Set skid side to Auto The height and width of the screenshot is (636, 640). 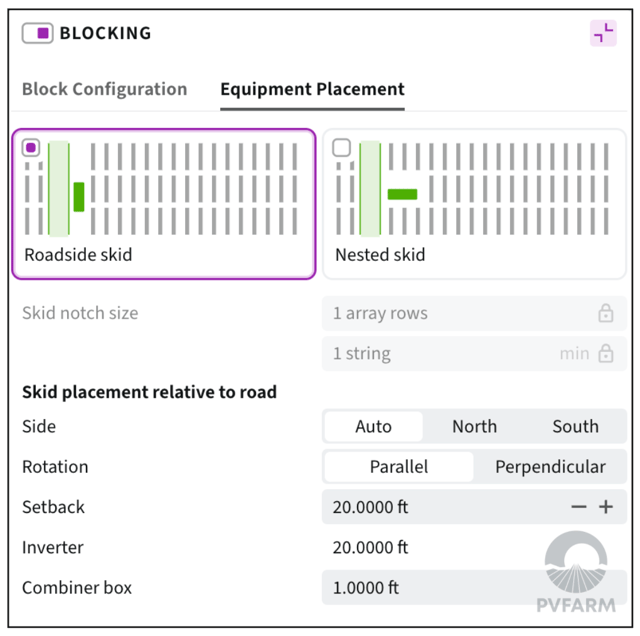[373, 427]
